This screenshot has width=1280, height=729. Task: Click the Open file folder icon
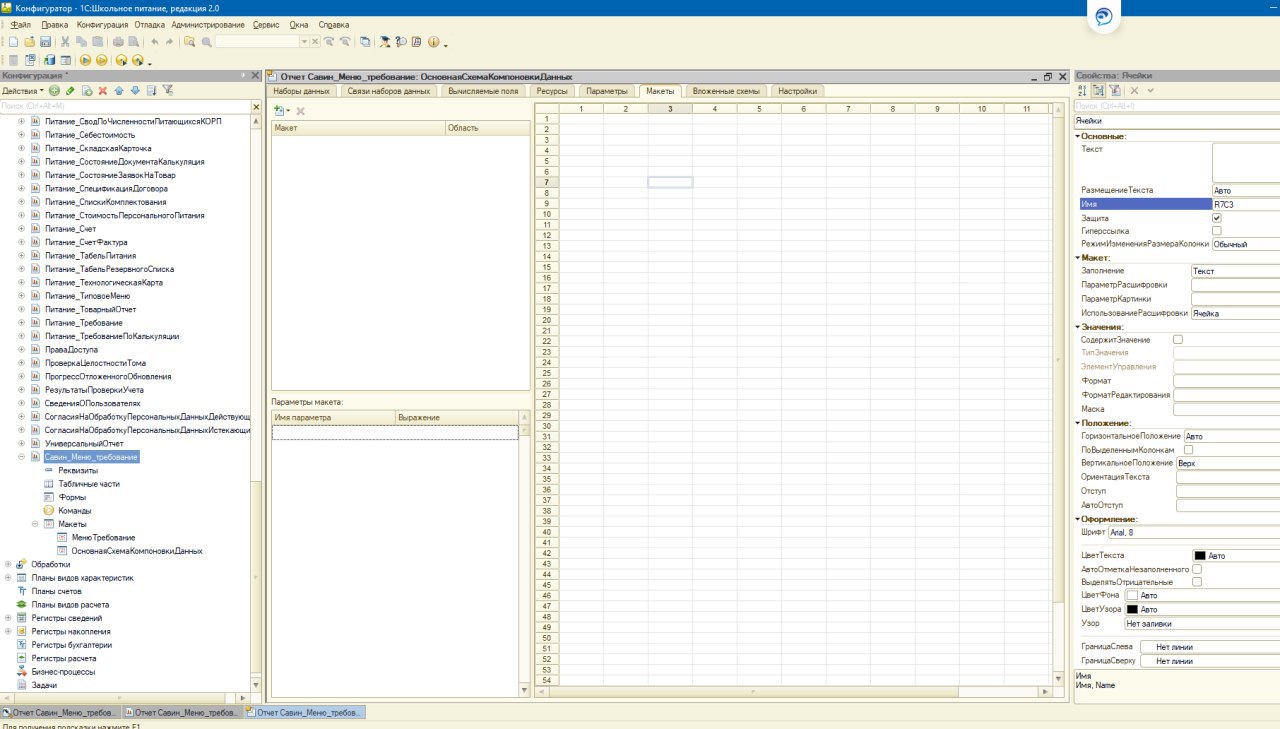[x=30, y=42]
